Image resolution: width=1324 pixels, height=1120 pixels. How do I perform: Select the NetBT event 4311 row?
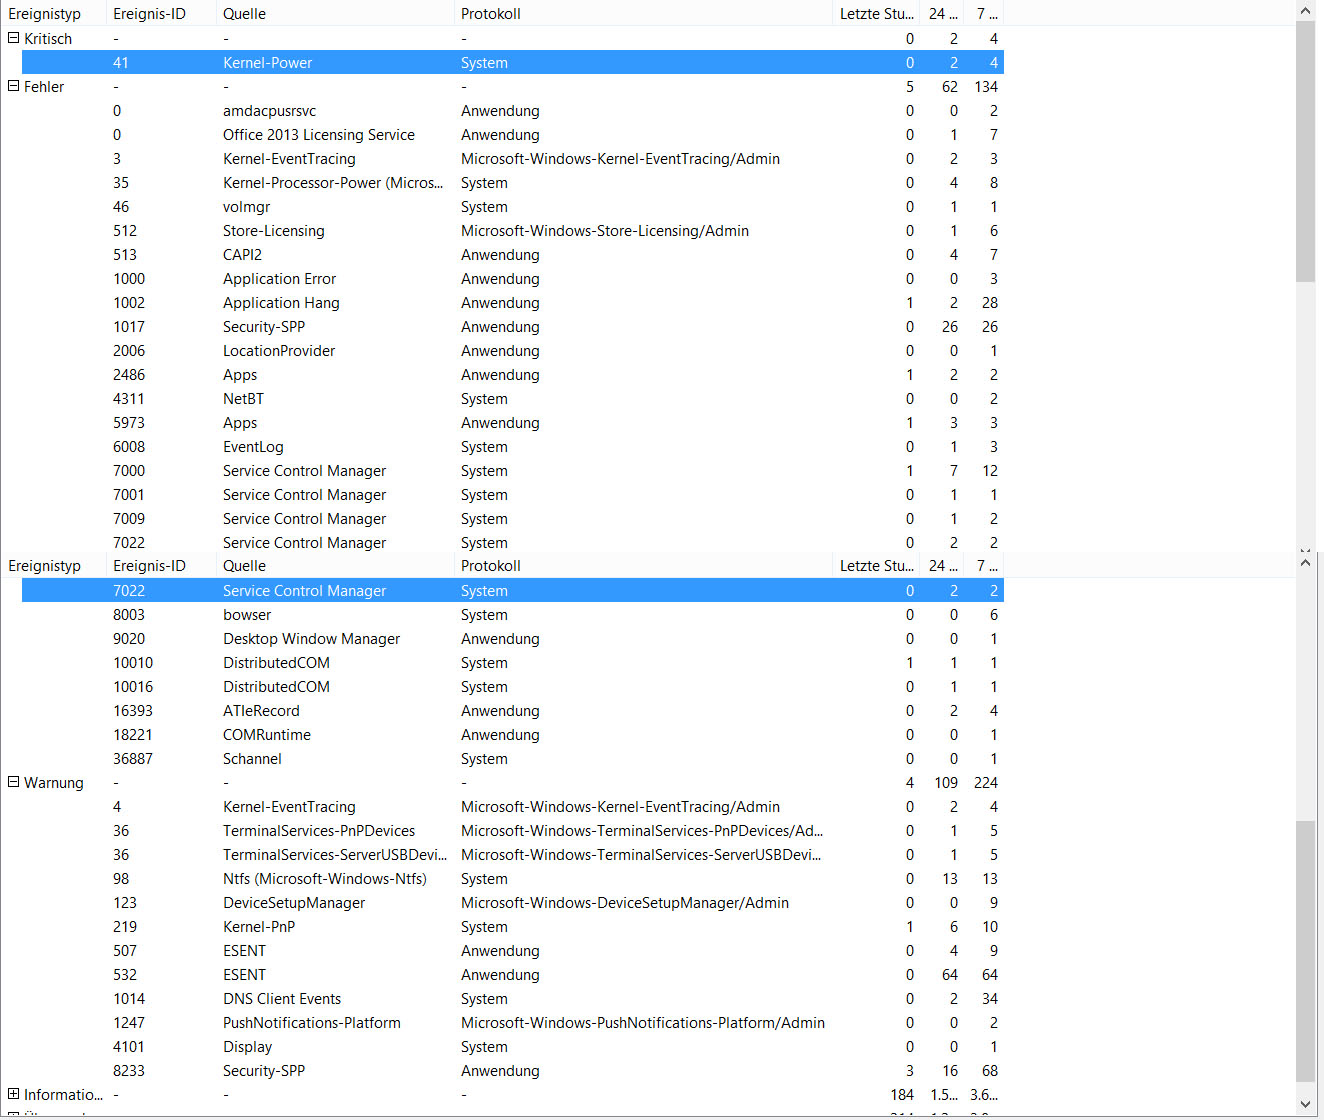(512, 398)
